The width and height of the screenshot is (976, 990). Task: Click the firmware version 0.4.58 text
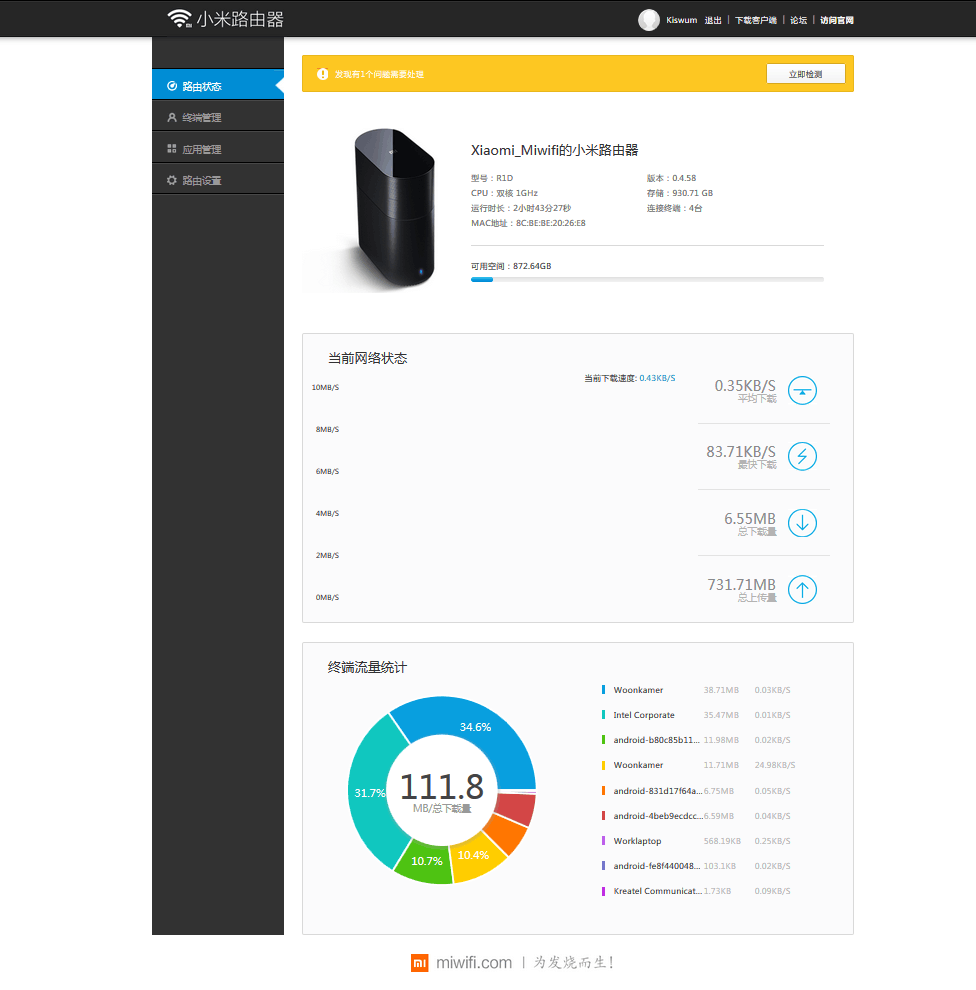tap(684, 178)
